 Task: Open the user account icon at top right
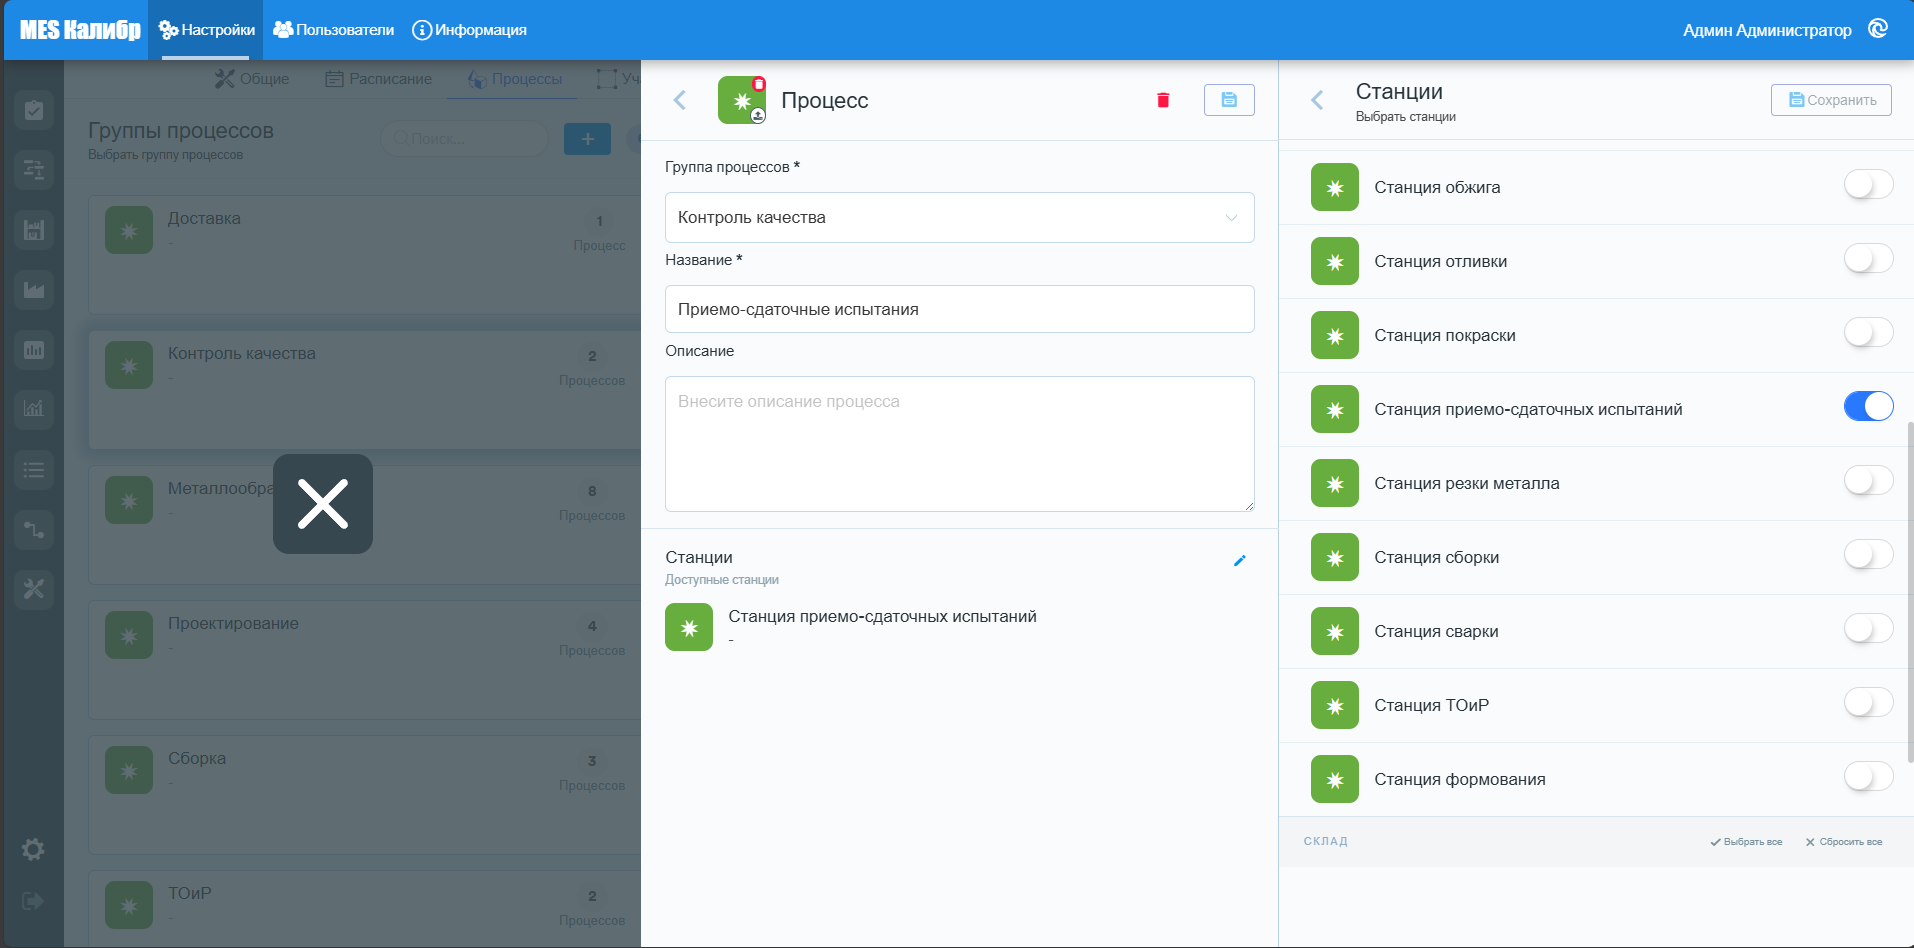point(1878,29)
